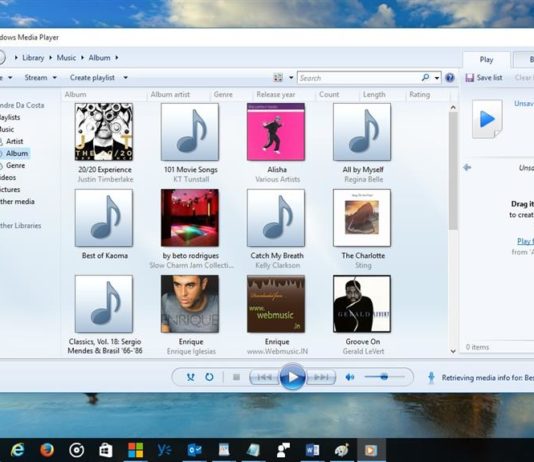This screenshot has height=462, width=534.
Task: Click Create playlist button
Action: [x=92, y=78]
